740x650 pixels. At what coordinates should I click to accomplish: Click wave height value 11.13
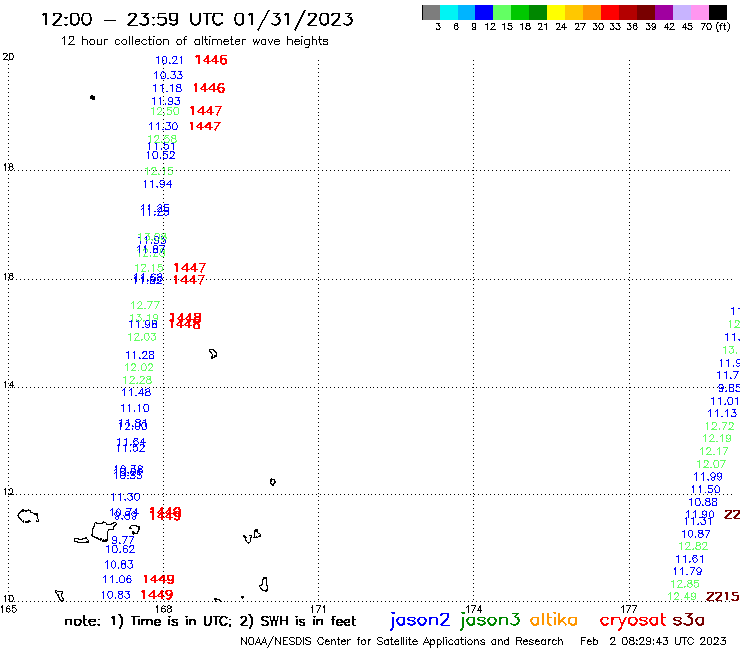722,414
